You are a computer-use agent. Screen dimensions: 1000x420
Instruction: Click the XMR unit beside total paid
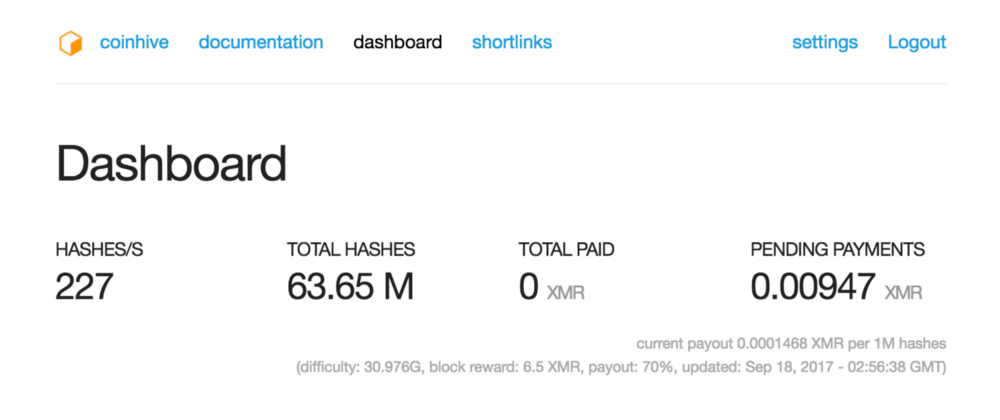click(566, 294)
